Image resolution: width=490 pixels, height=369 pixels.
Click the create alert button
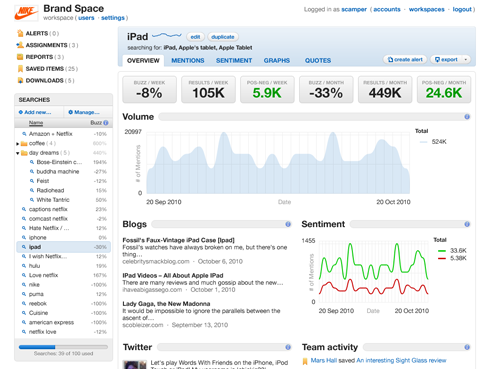pyautogui.click(x=405, y=59)
